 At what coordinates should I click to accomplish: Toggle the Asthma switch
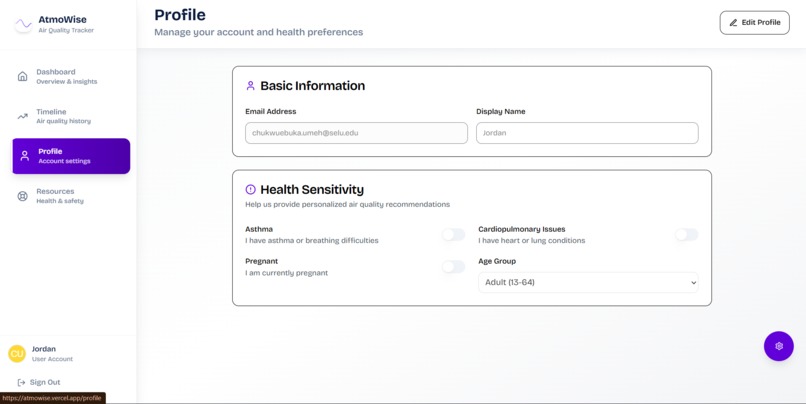(x=453, y=235)
